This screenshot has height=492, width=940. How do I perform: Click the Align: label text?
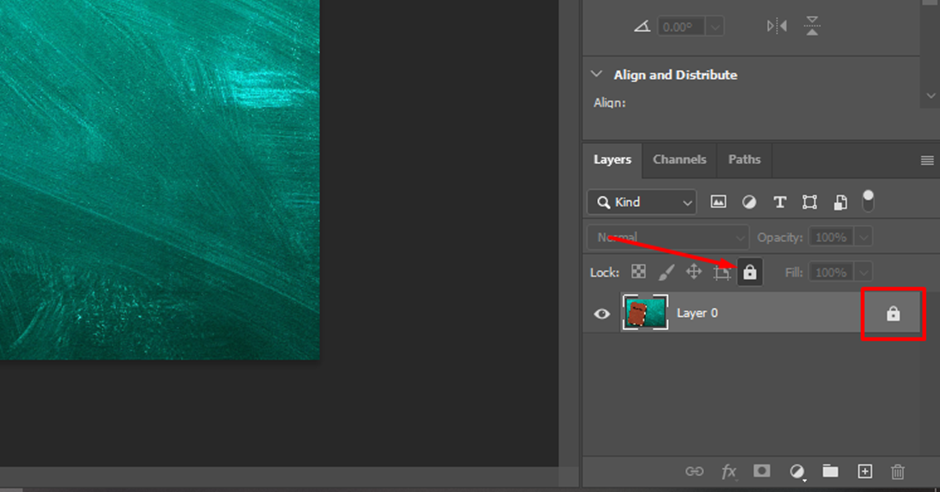[610, 102]
